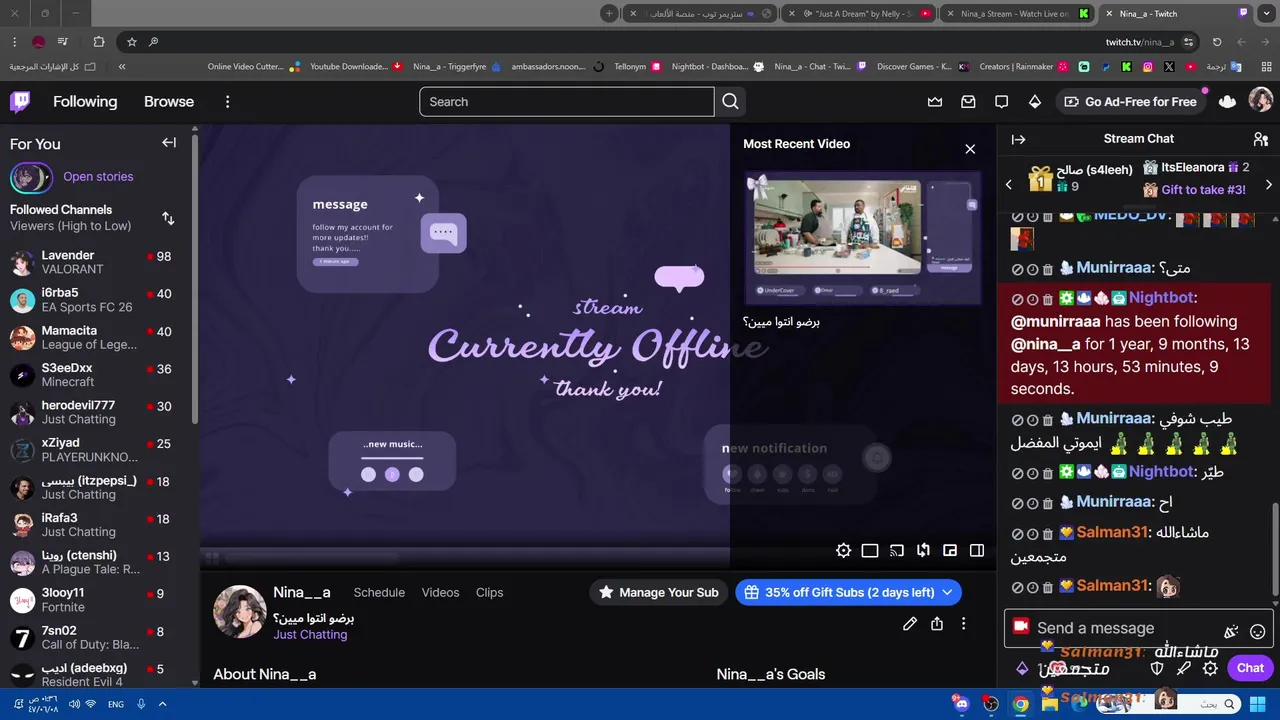
Task: Toggle picture-in-picture mini player
Action: click(950, 551)
